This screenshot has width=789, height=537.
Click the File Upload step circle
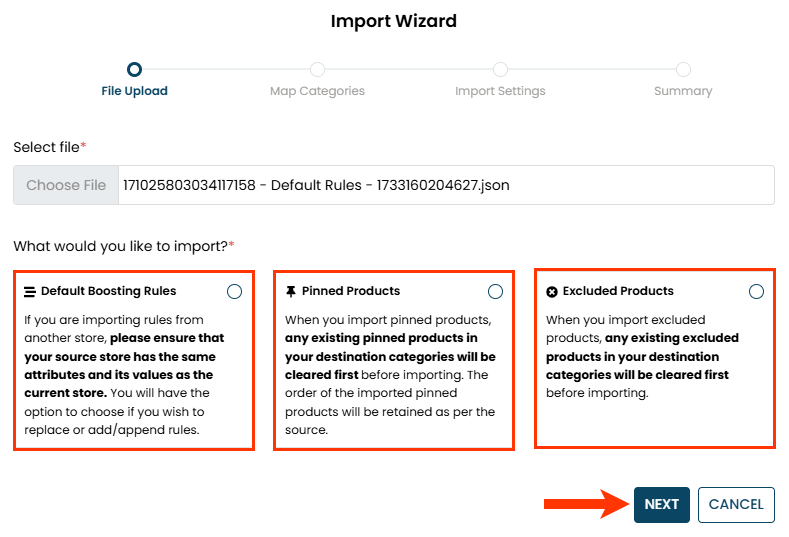[x=134, y=69]
